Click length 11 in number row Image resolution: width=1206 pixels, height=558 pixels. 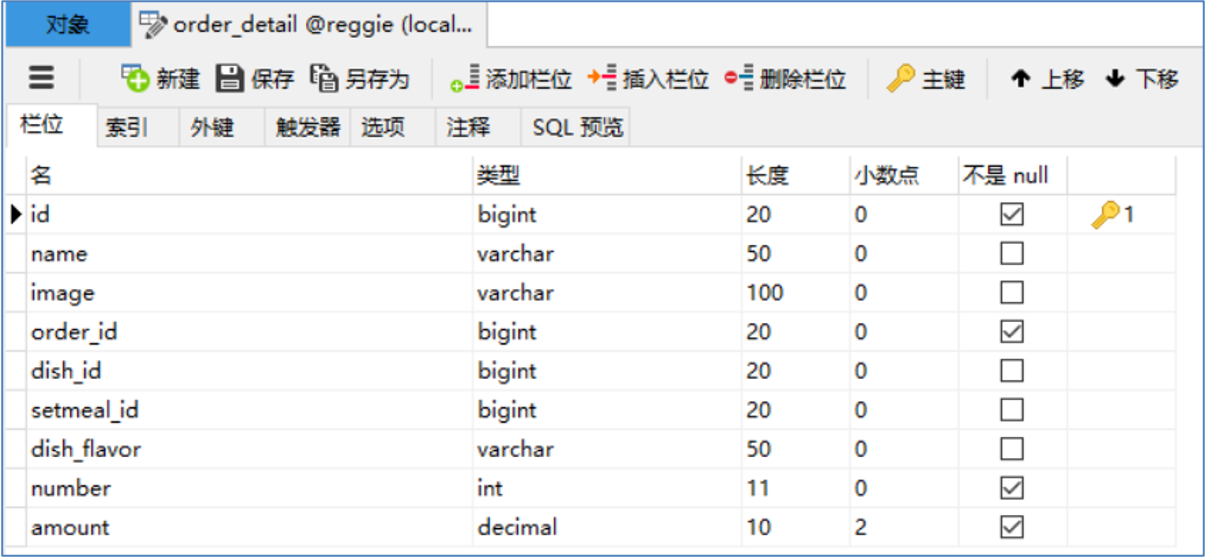796,487
